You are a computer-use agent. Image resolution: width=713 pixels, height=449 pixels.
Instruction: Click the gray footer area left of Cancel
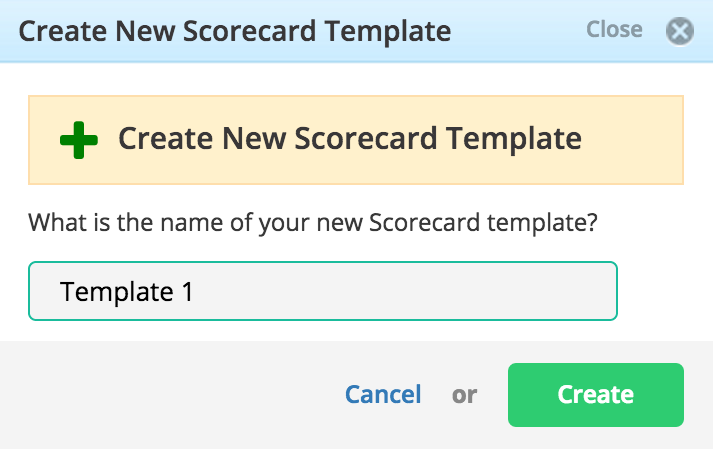168,395
